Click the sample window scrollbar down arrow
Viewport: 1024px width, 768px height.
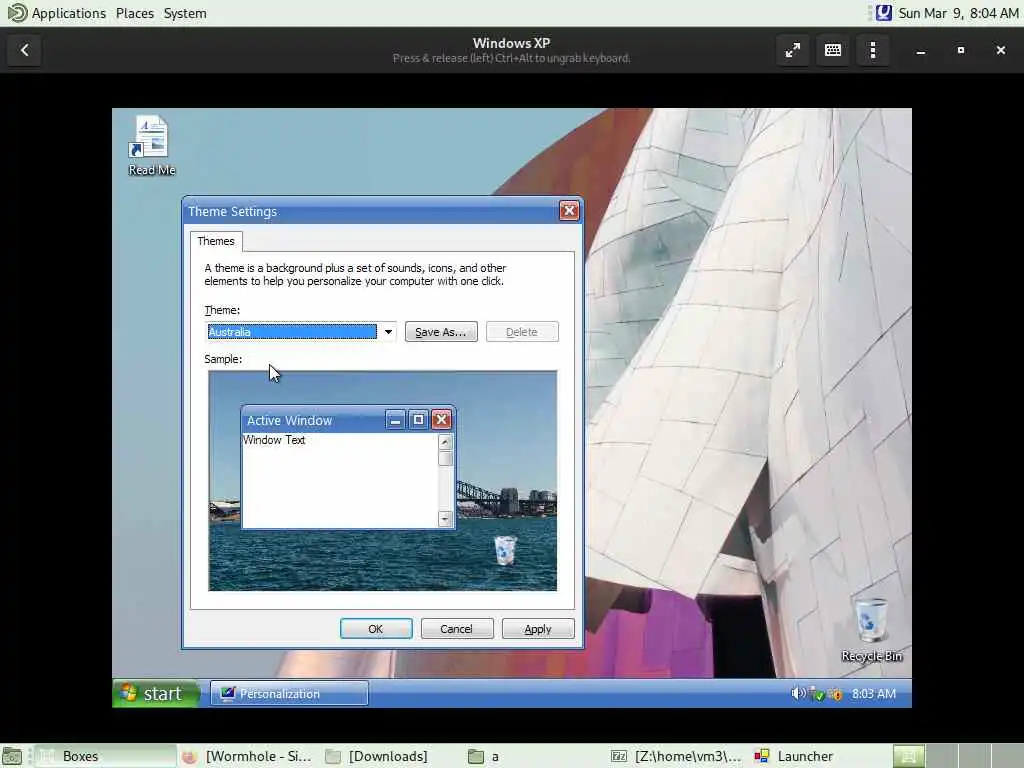[x=445, y=519]
